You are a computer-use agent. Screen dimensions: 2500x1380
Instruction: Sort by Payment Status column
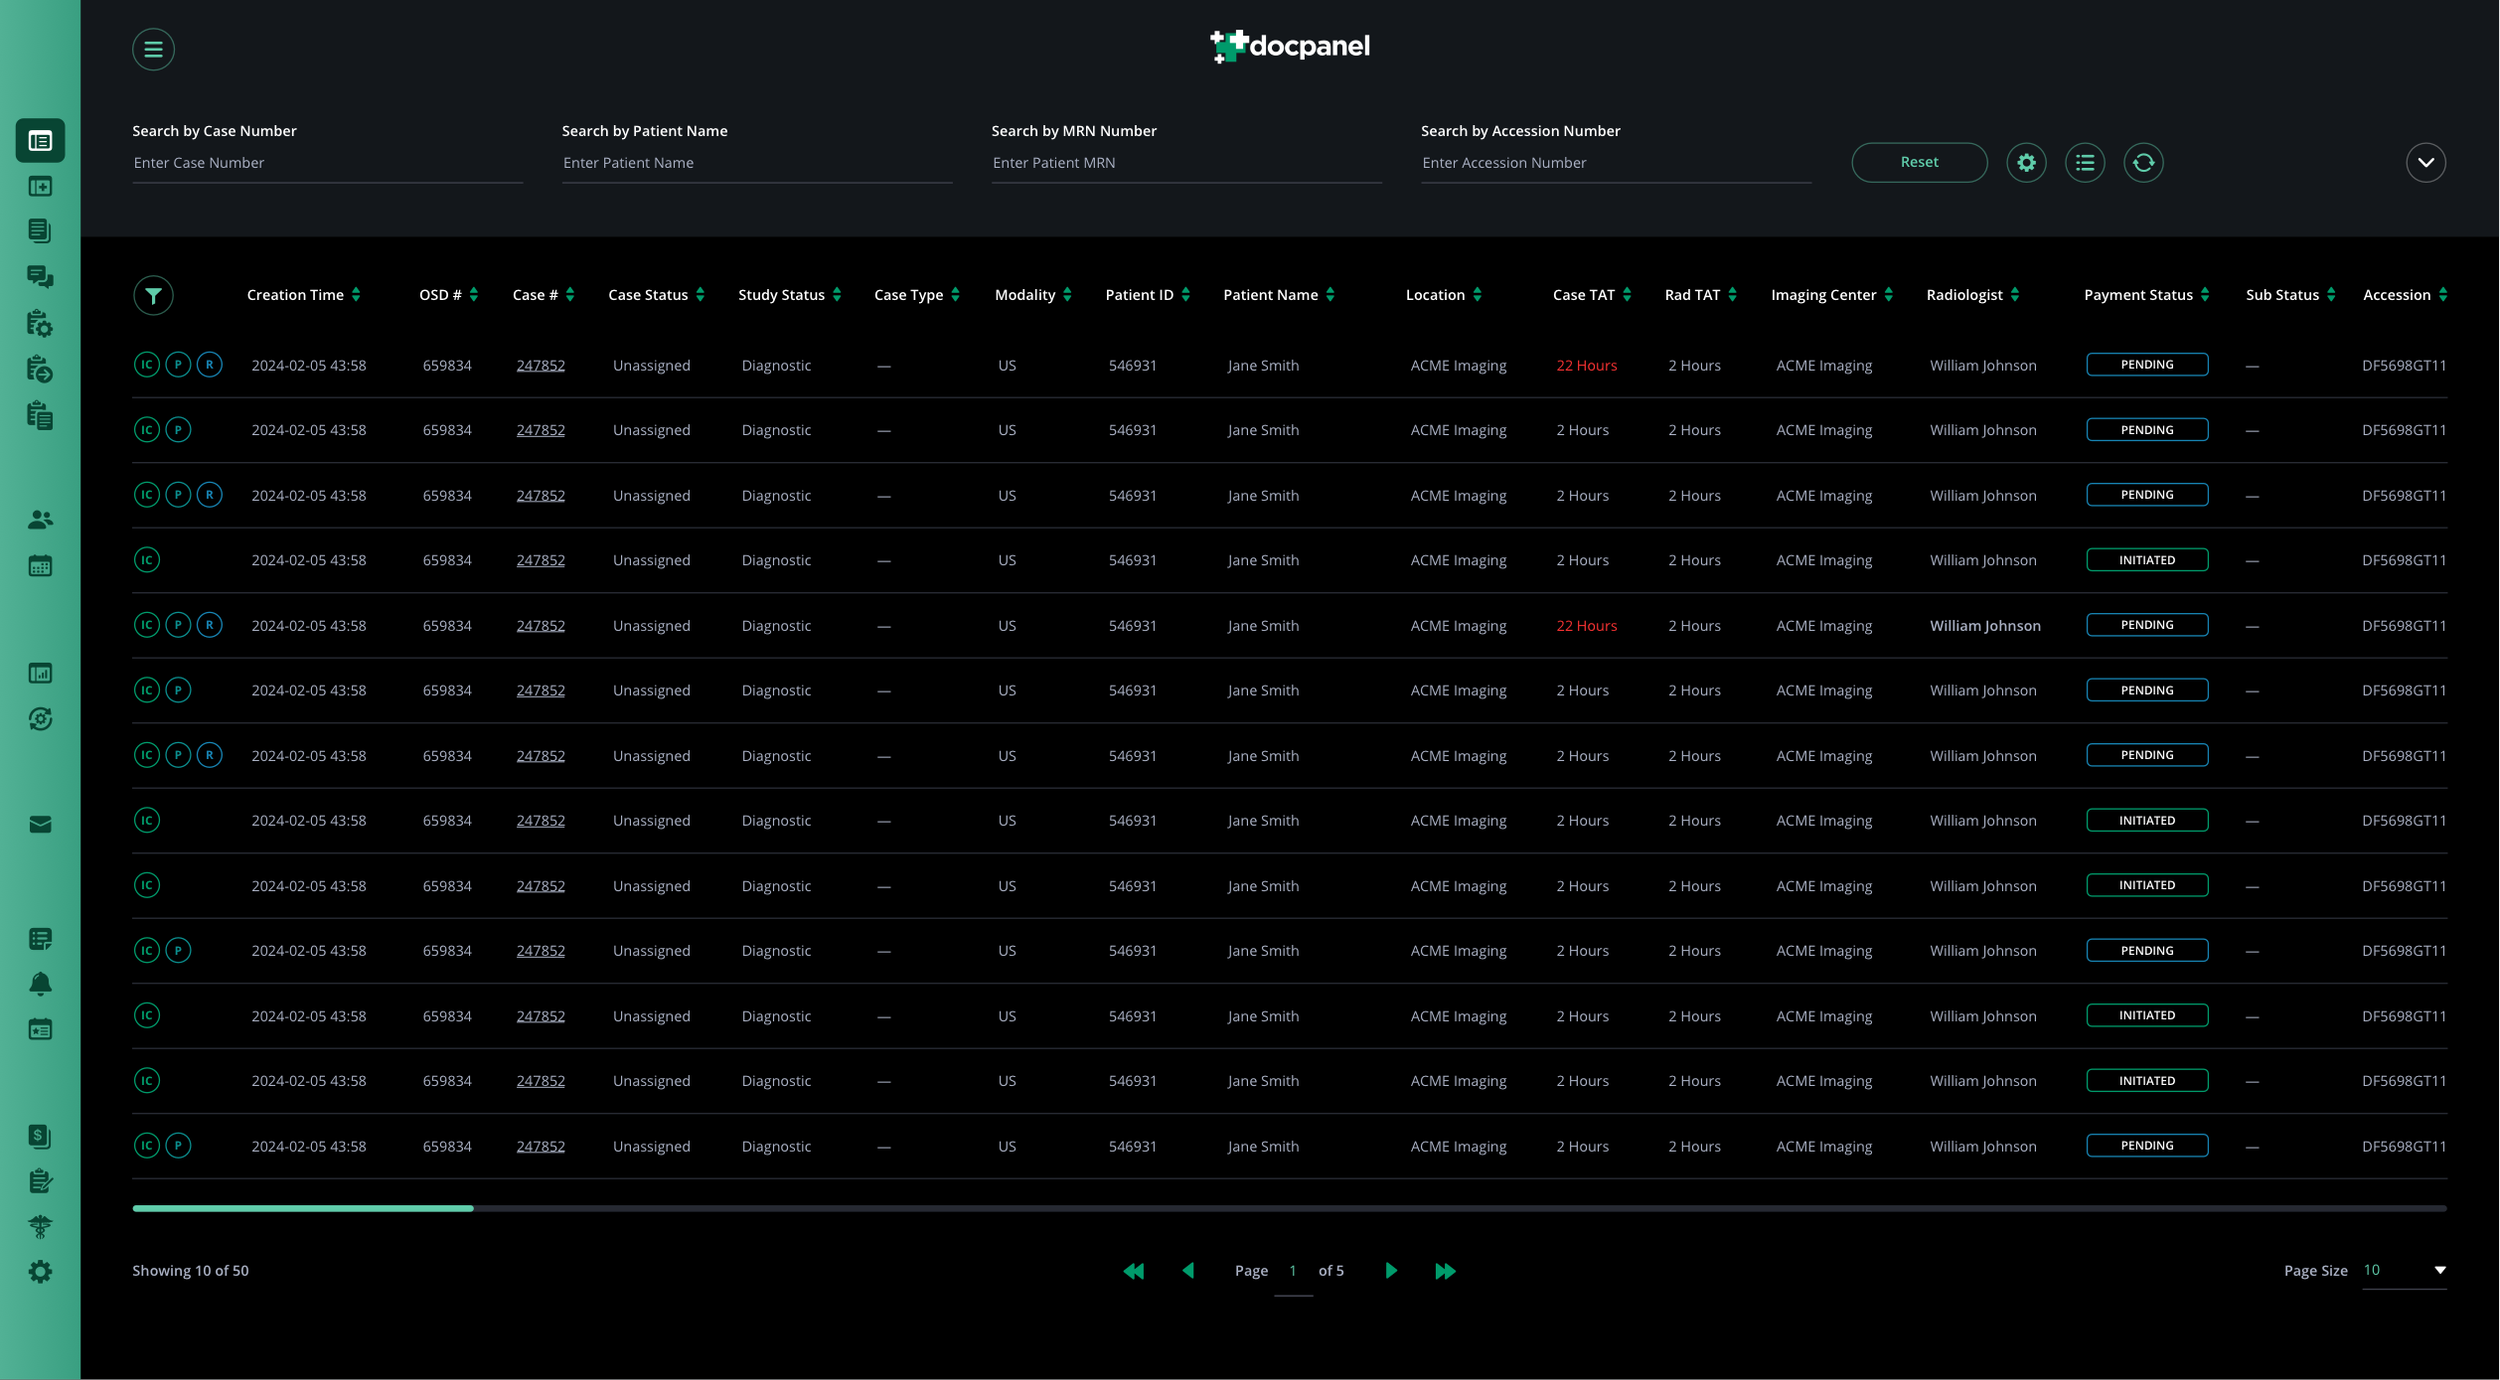click(2204, 295)
